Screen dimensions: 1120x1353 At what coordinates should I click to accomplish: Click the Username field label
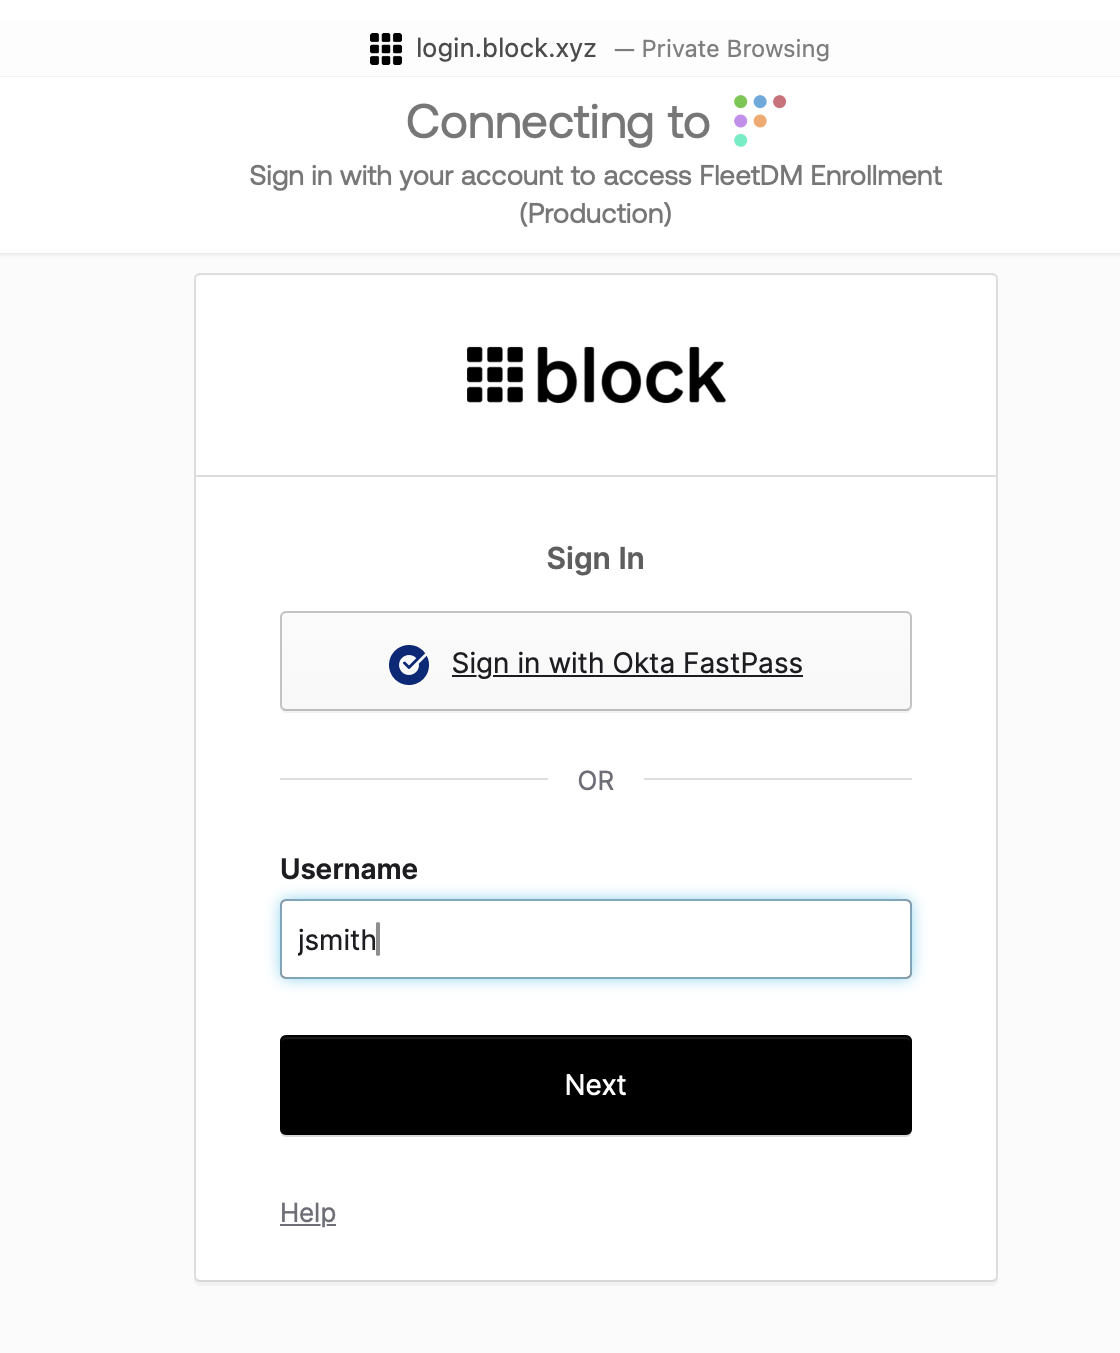349,869
